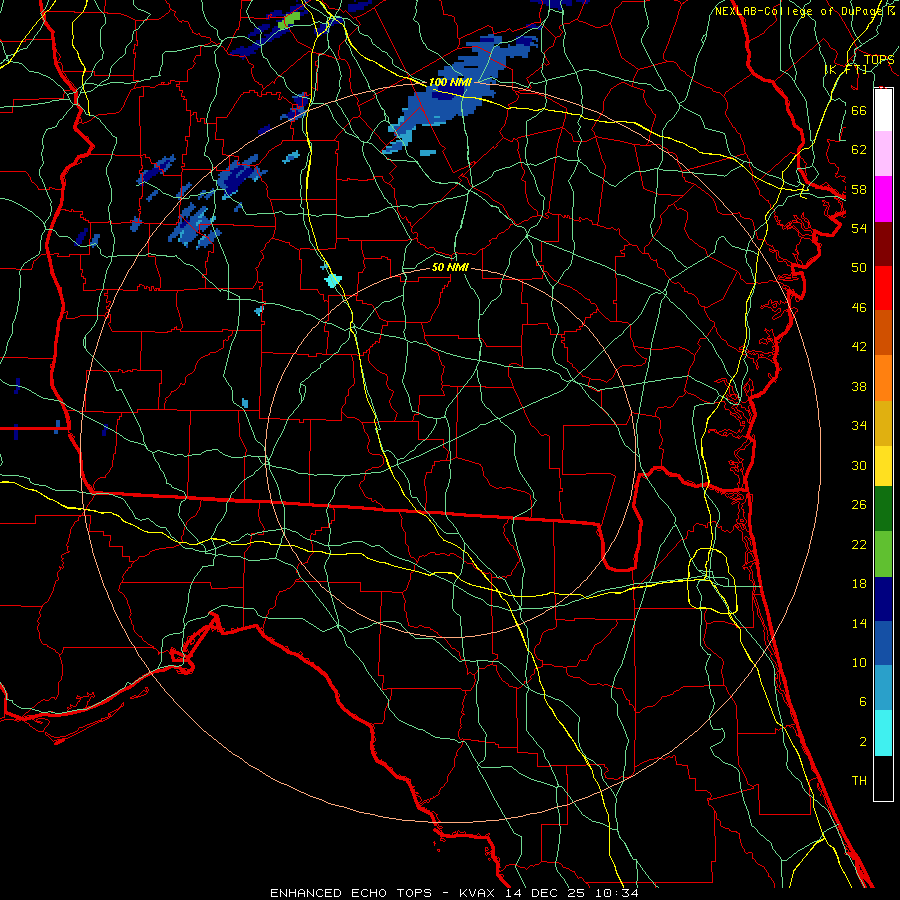Click the magenta 58 kft legend swatch

(883, 199)
